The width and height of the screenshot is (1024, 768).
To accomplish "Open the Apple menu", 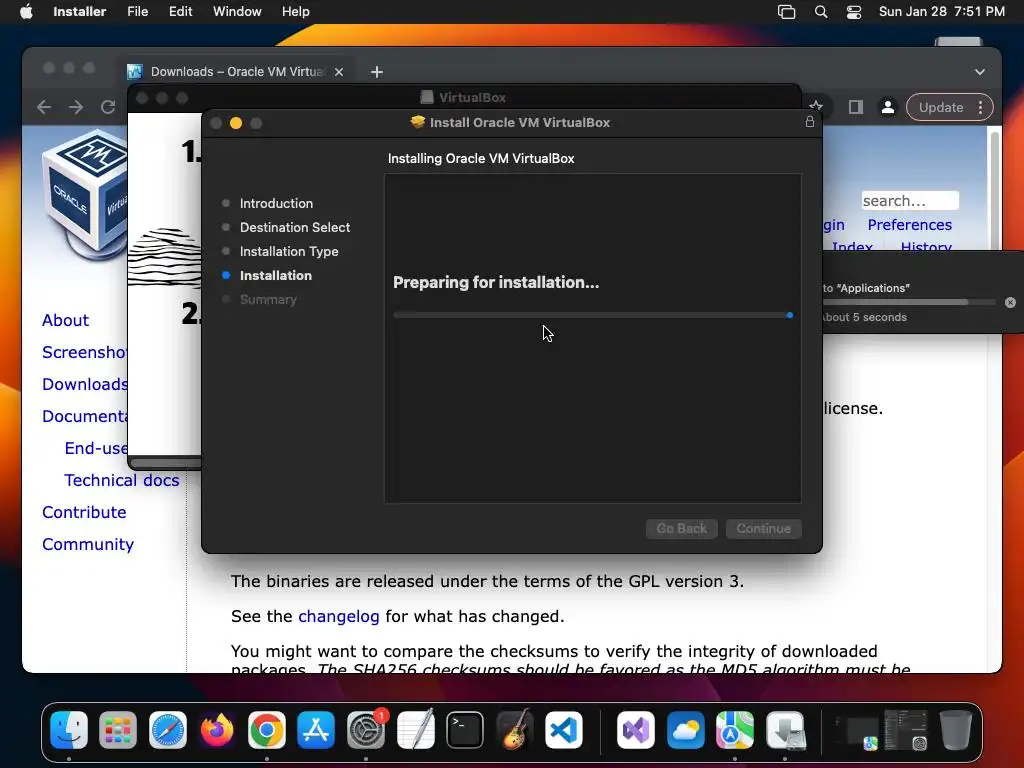I will [26, 12].
